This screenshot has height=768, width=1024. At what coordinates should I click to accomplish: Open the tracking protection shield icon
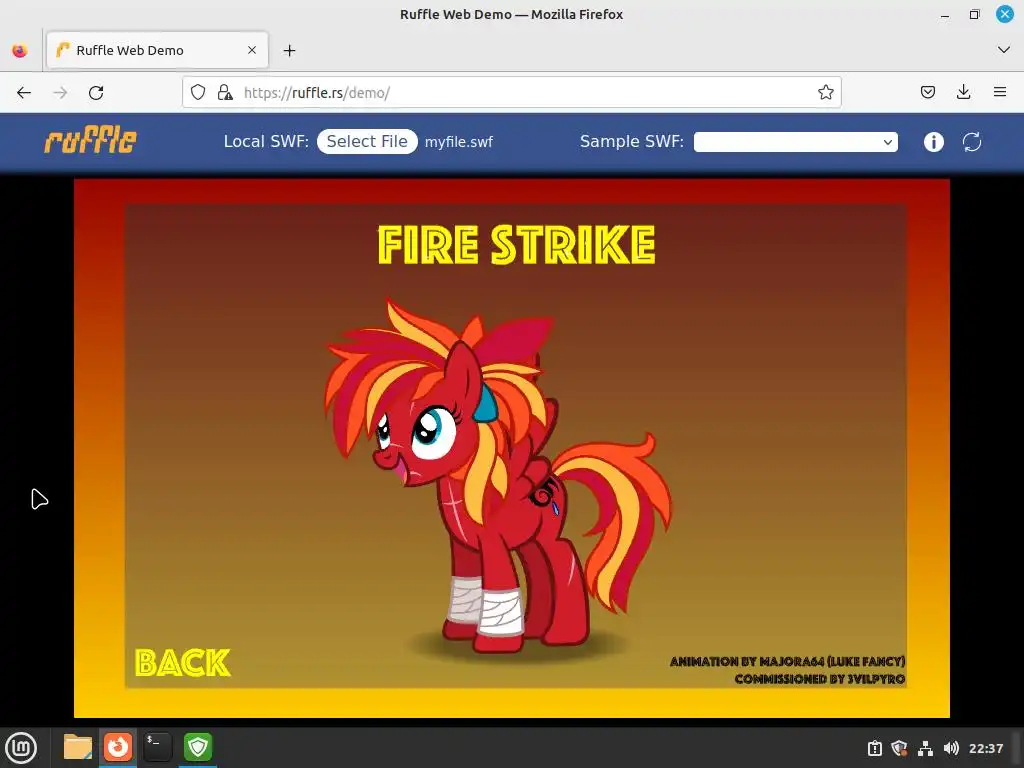pos(198,93)
